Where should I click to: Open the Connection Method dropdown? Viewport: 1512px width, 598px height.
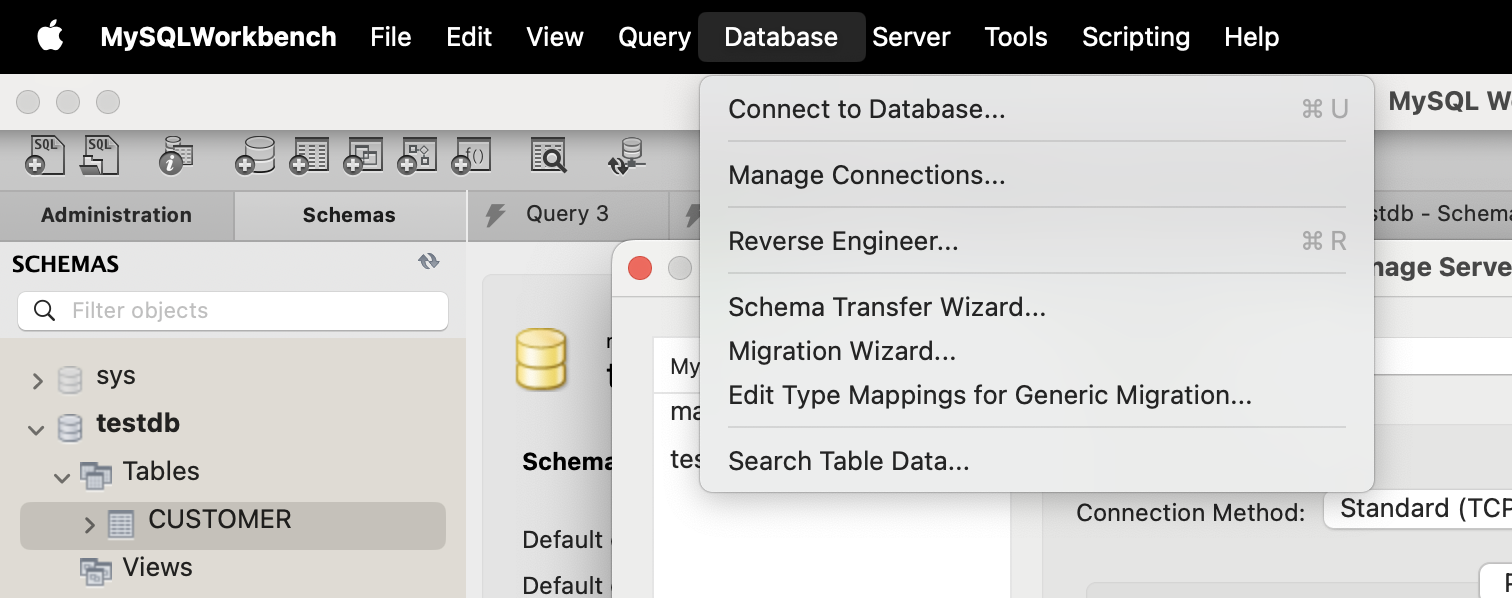coord(1418,509)
